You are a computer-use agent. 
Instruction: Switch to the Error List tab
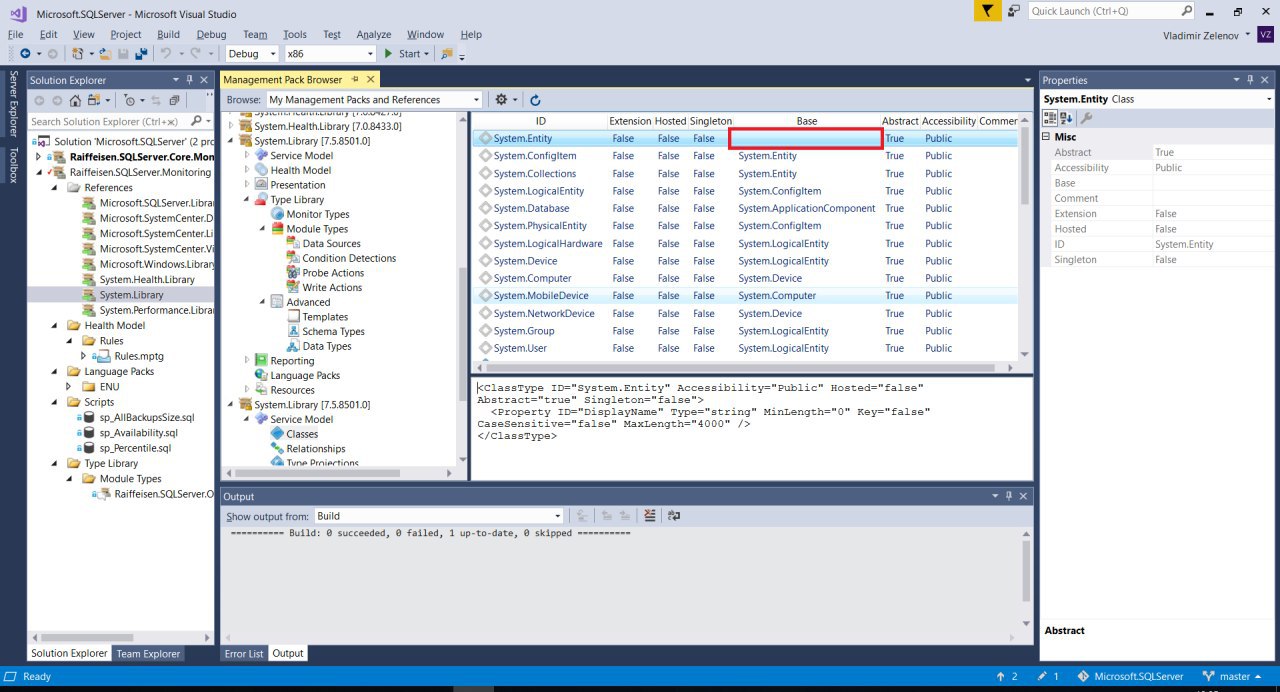(244, 654)
